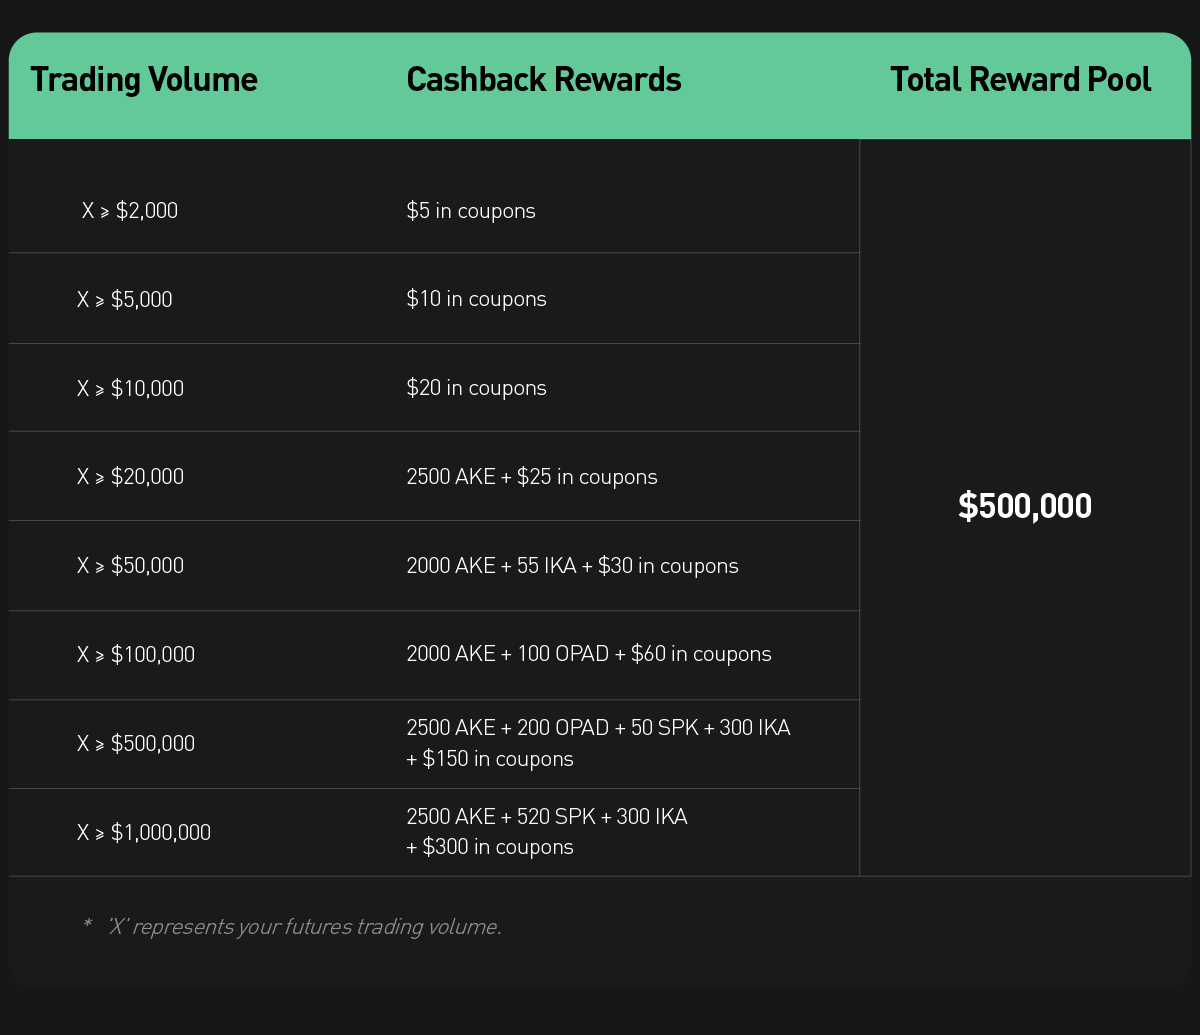Click the $10 in coupons reward
The width and height of the screenshot is (1200, 1035).
pyautogui.click(x=476, y=299)
